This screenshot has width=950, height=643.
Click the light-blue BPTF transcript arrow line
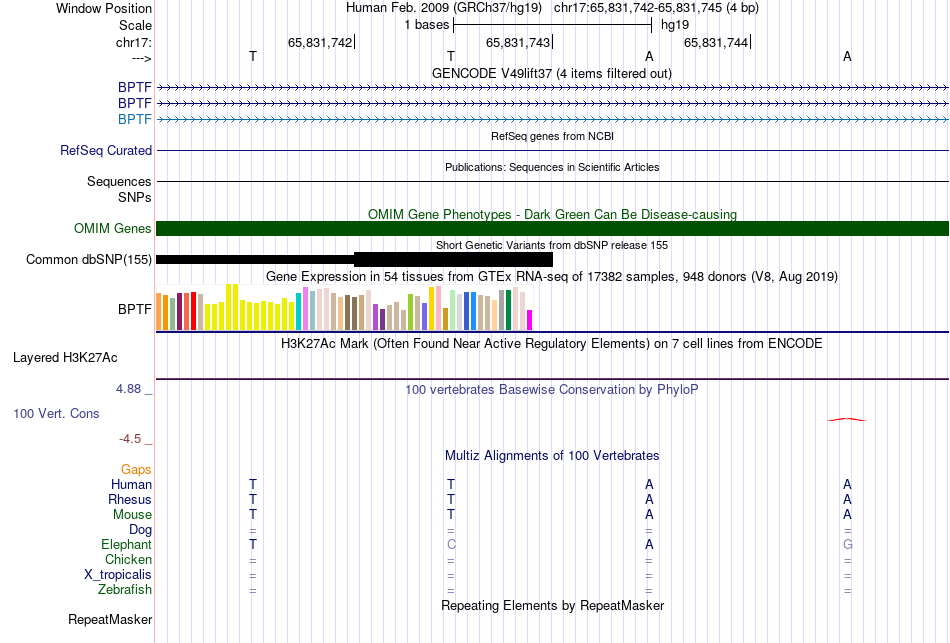(x=552, y=119)
